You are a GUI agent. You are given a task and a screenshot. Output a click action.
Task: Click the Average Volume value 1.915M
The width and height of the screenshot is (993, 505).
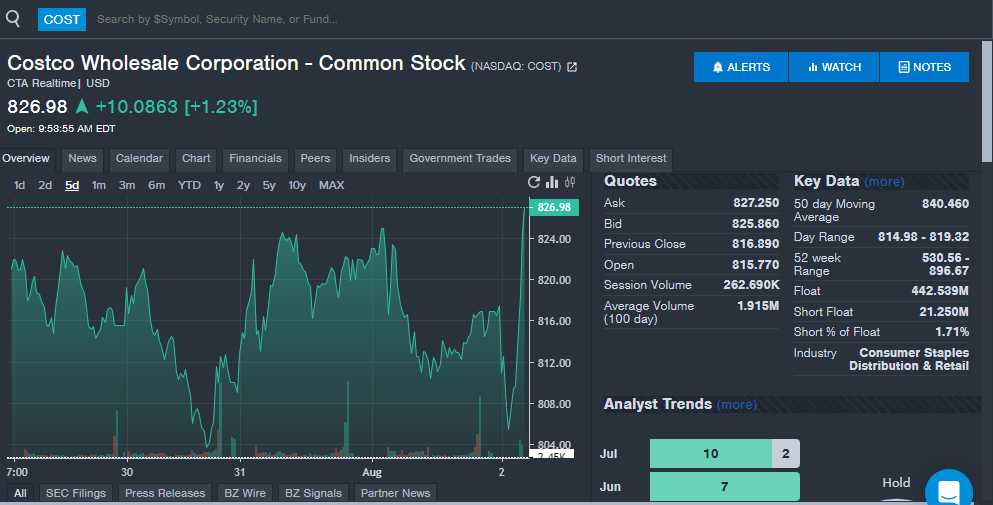pyautogui.click(x=758, y=306)
